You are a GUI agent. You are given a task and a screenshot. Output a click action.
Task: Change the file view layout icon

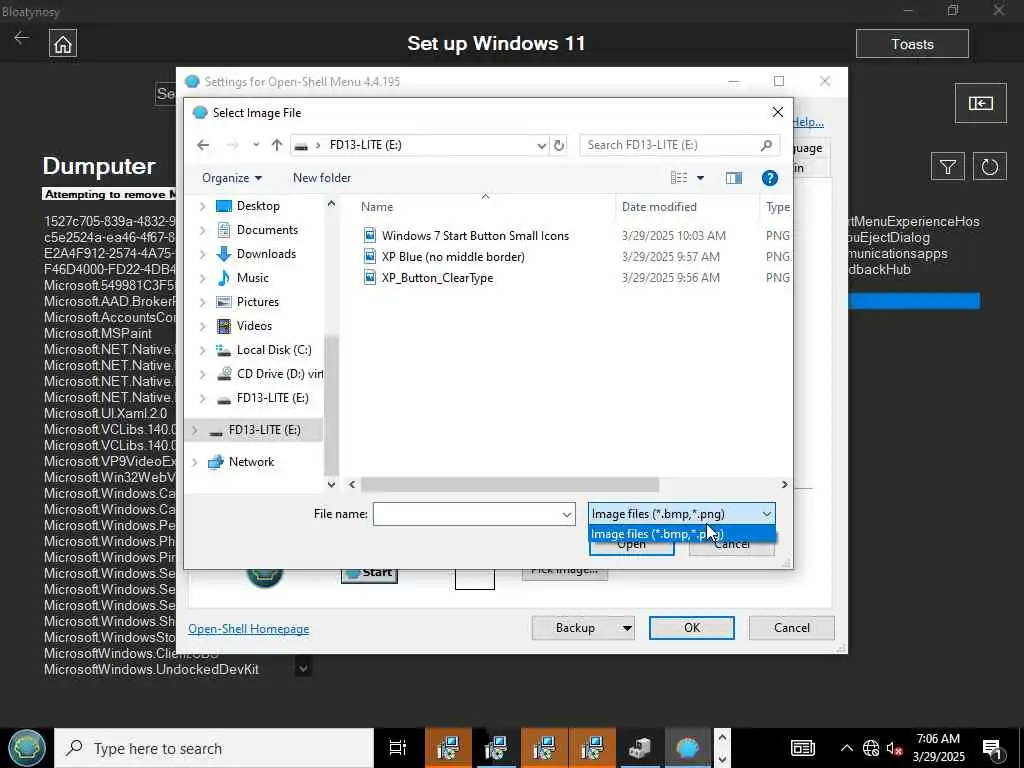click(679, 178)
